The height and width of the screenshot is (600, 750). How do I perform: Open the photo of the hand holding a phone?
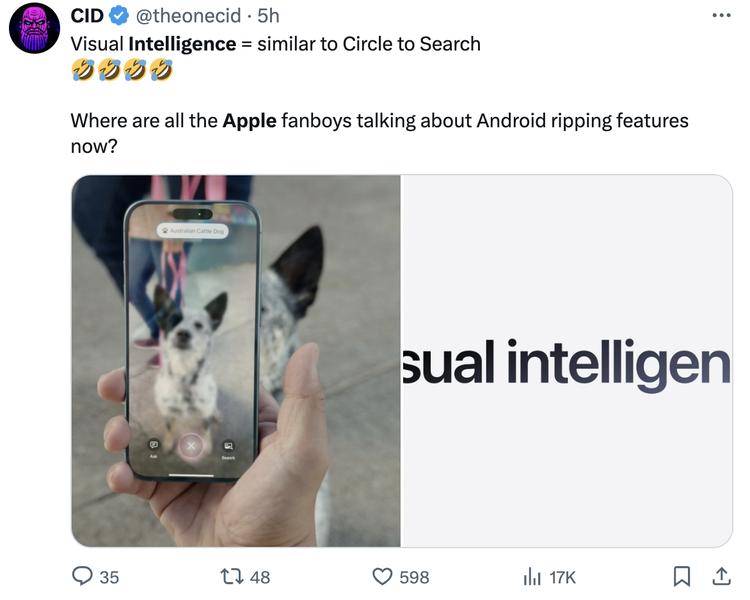(236, 361)
